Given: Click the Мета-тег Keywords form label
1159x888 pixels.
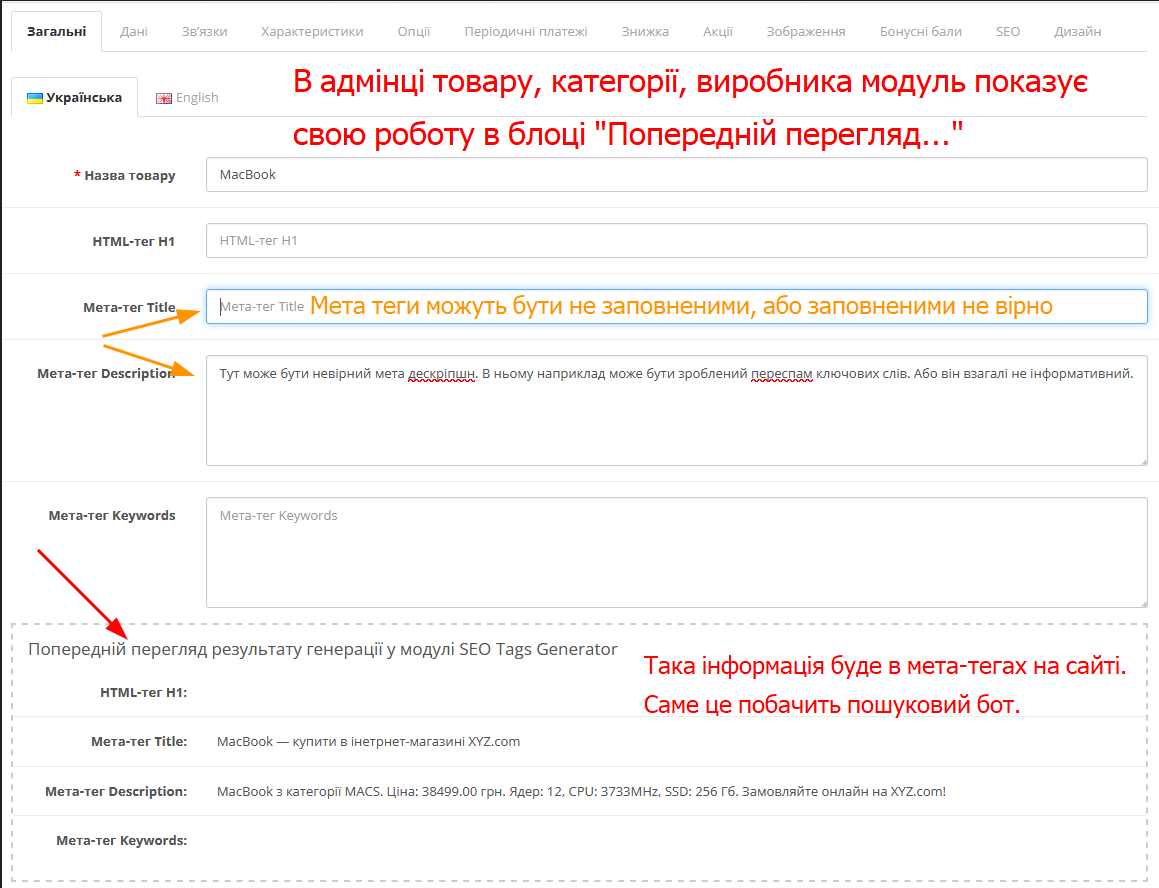Looking at the screenshot, I should (112, 515).
